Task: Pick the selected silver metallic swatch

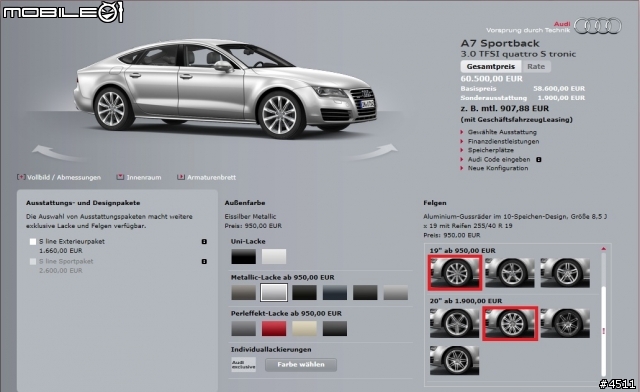Action: 274,292
